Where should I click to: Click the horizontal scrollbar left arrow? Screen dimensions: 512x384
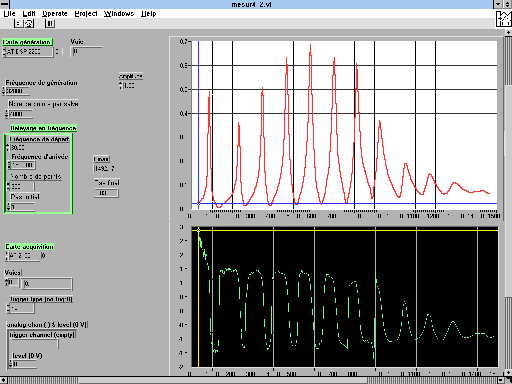pos(3,380)
